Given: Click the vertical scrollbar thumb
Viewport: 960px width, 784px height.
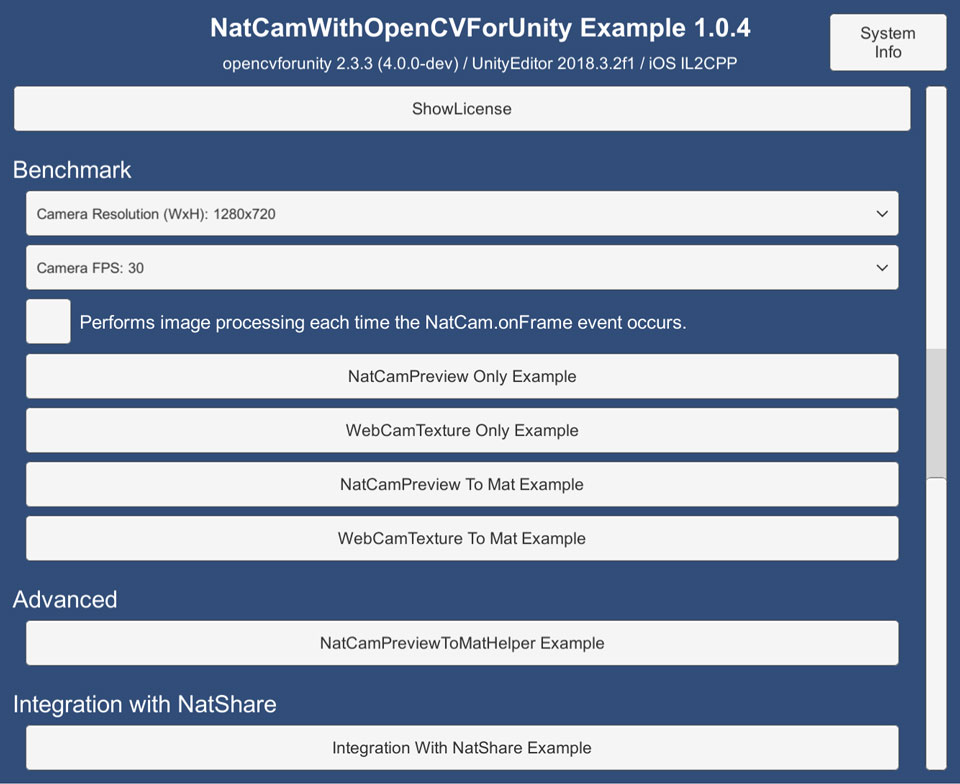Looking at the screenshot, I should point(936,413).
